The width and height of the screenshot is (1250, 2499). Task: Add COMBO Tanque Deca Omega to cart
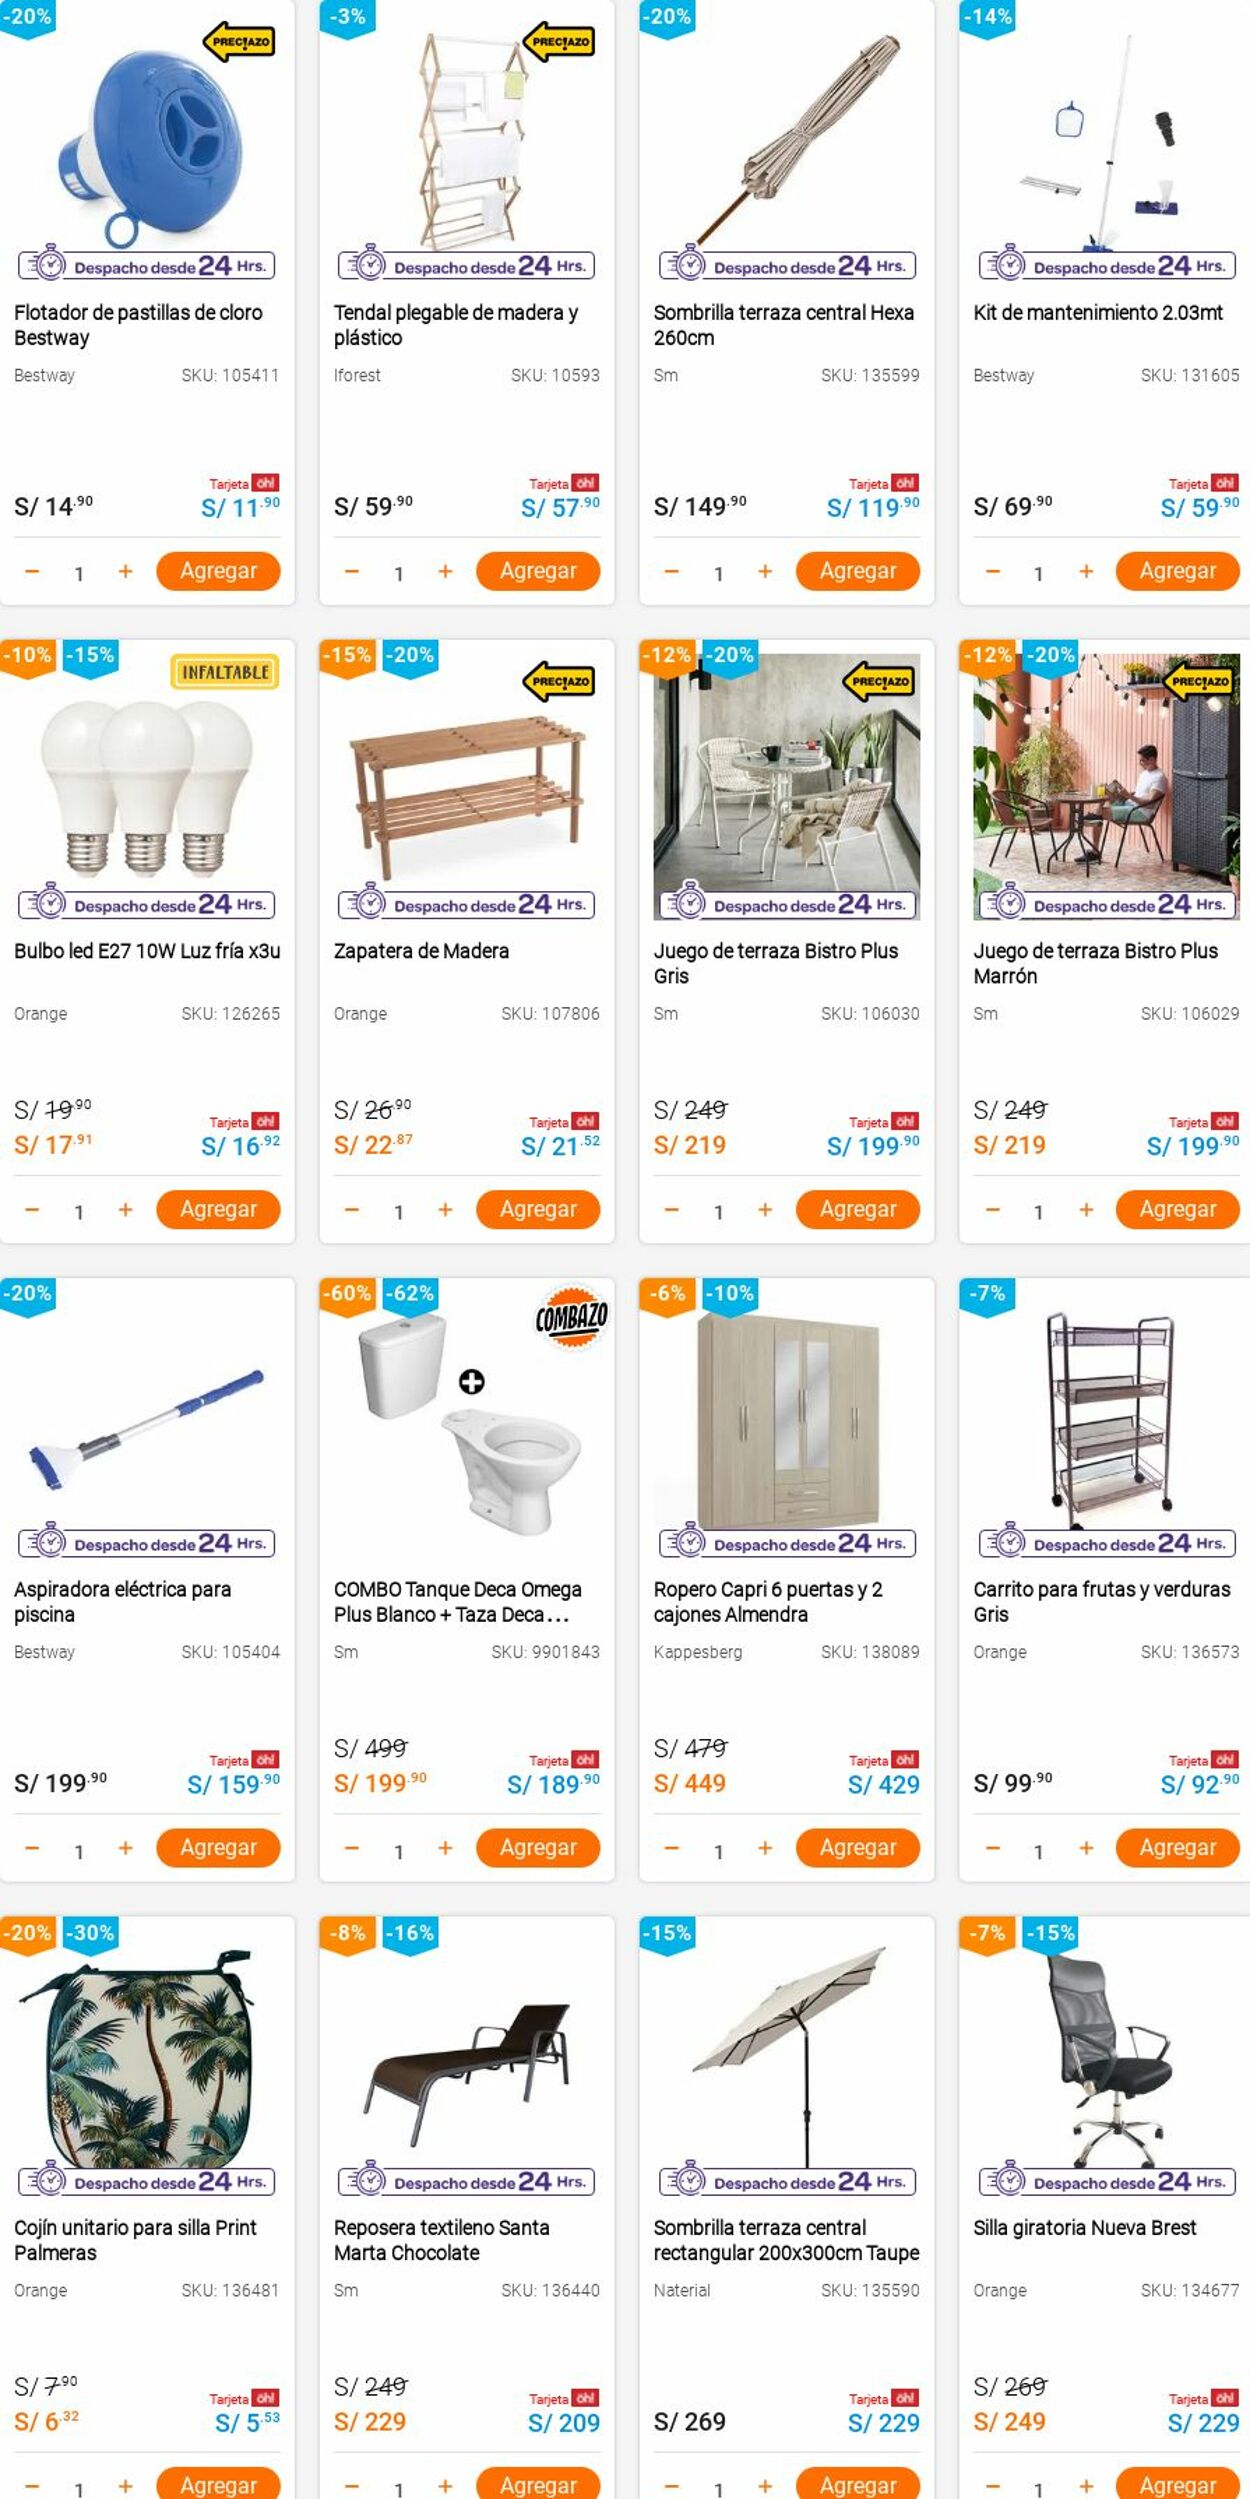pyautogui.click(x=538, y=1848)
